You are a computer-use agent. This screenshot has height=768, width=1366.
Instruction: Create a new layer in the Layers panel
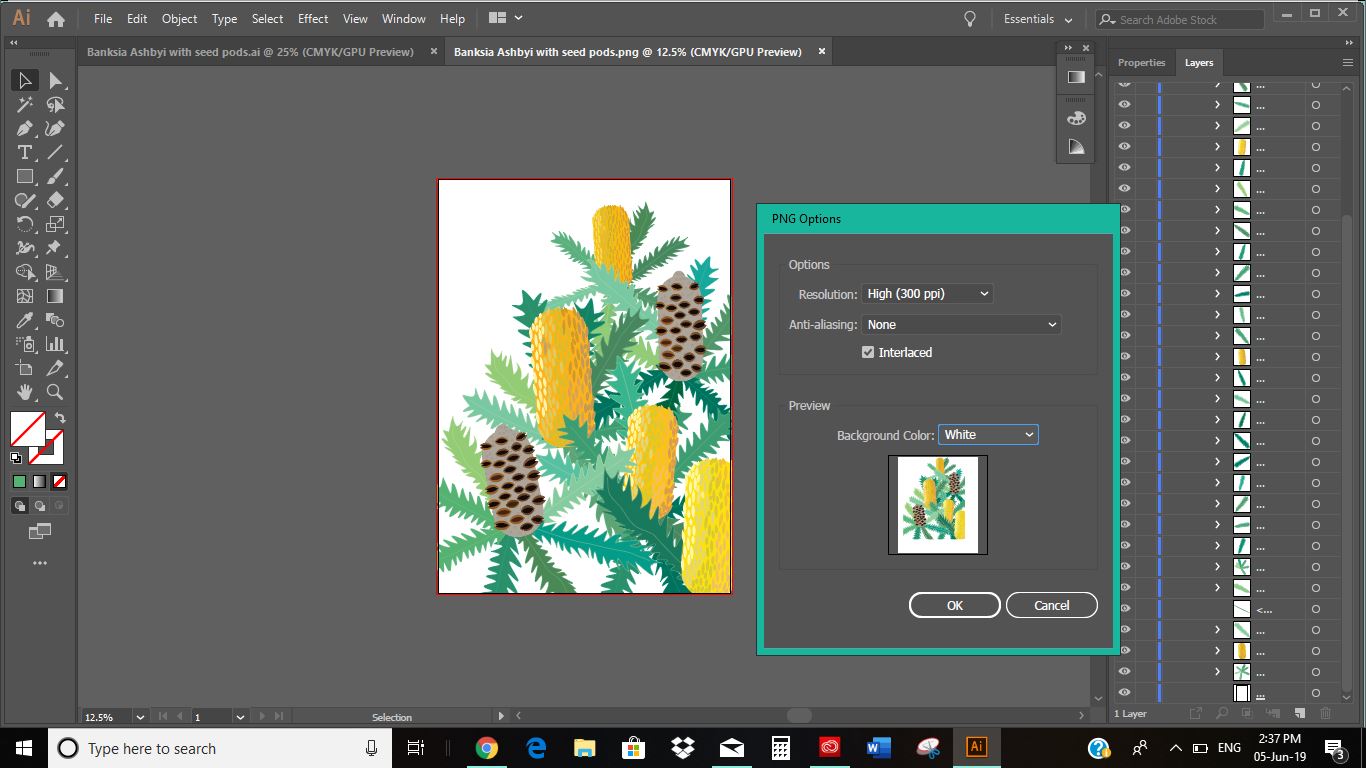(x=1297, y=713)
